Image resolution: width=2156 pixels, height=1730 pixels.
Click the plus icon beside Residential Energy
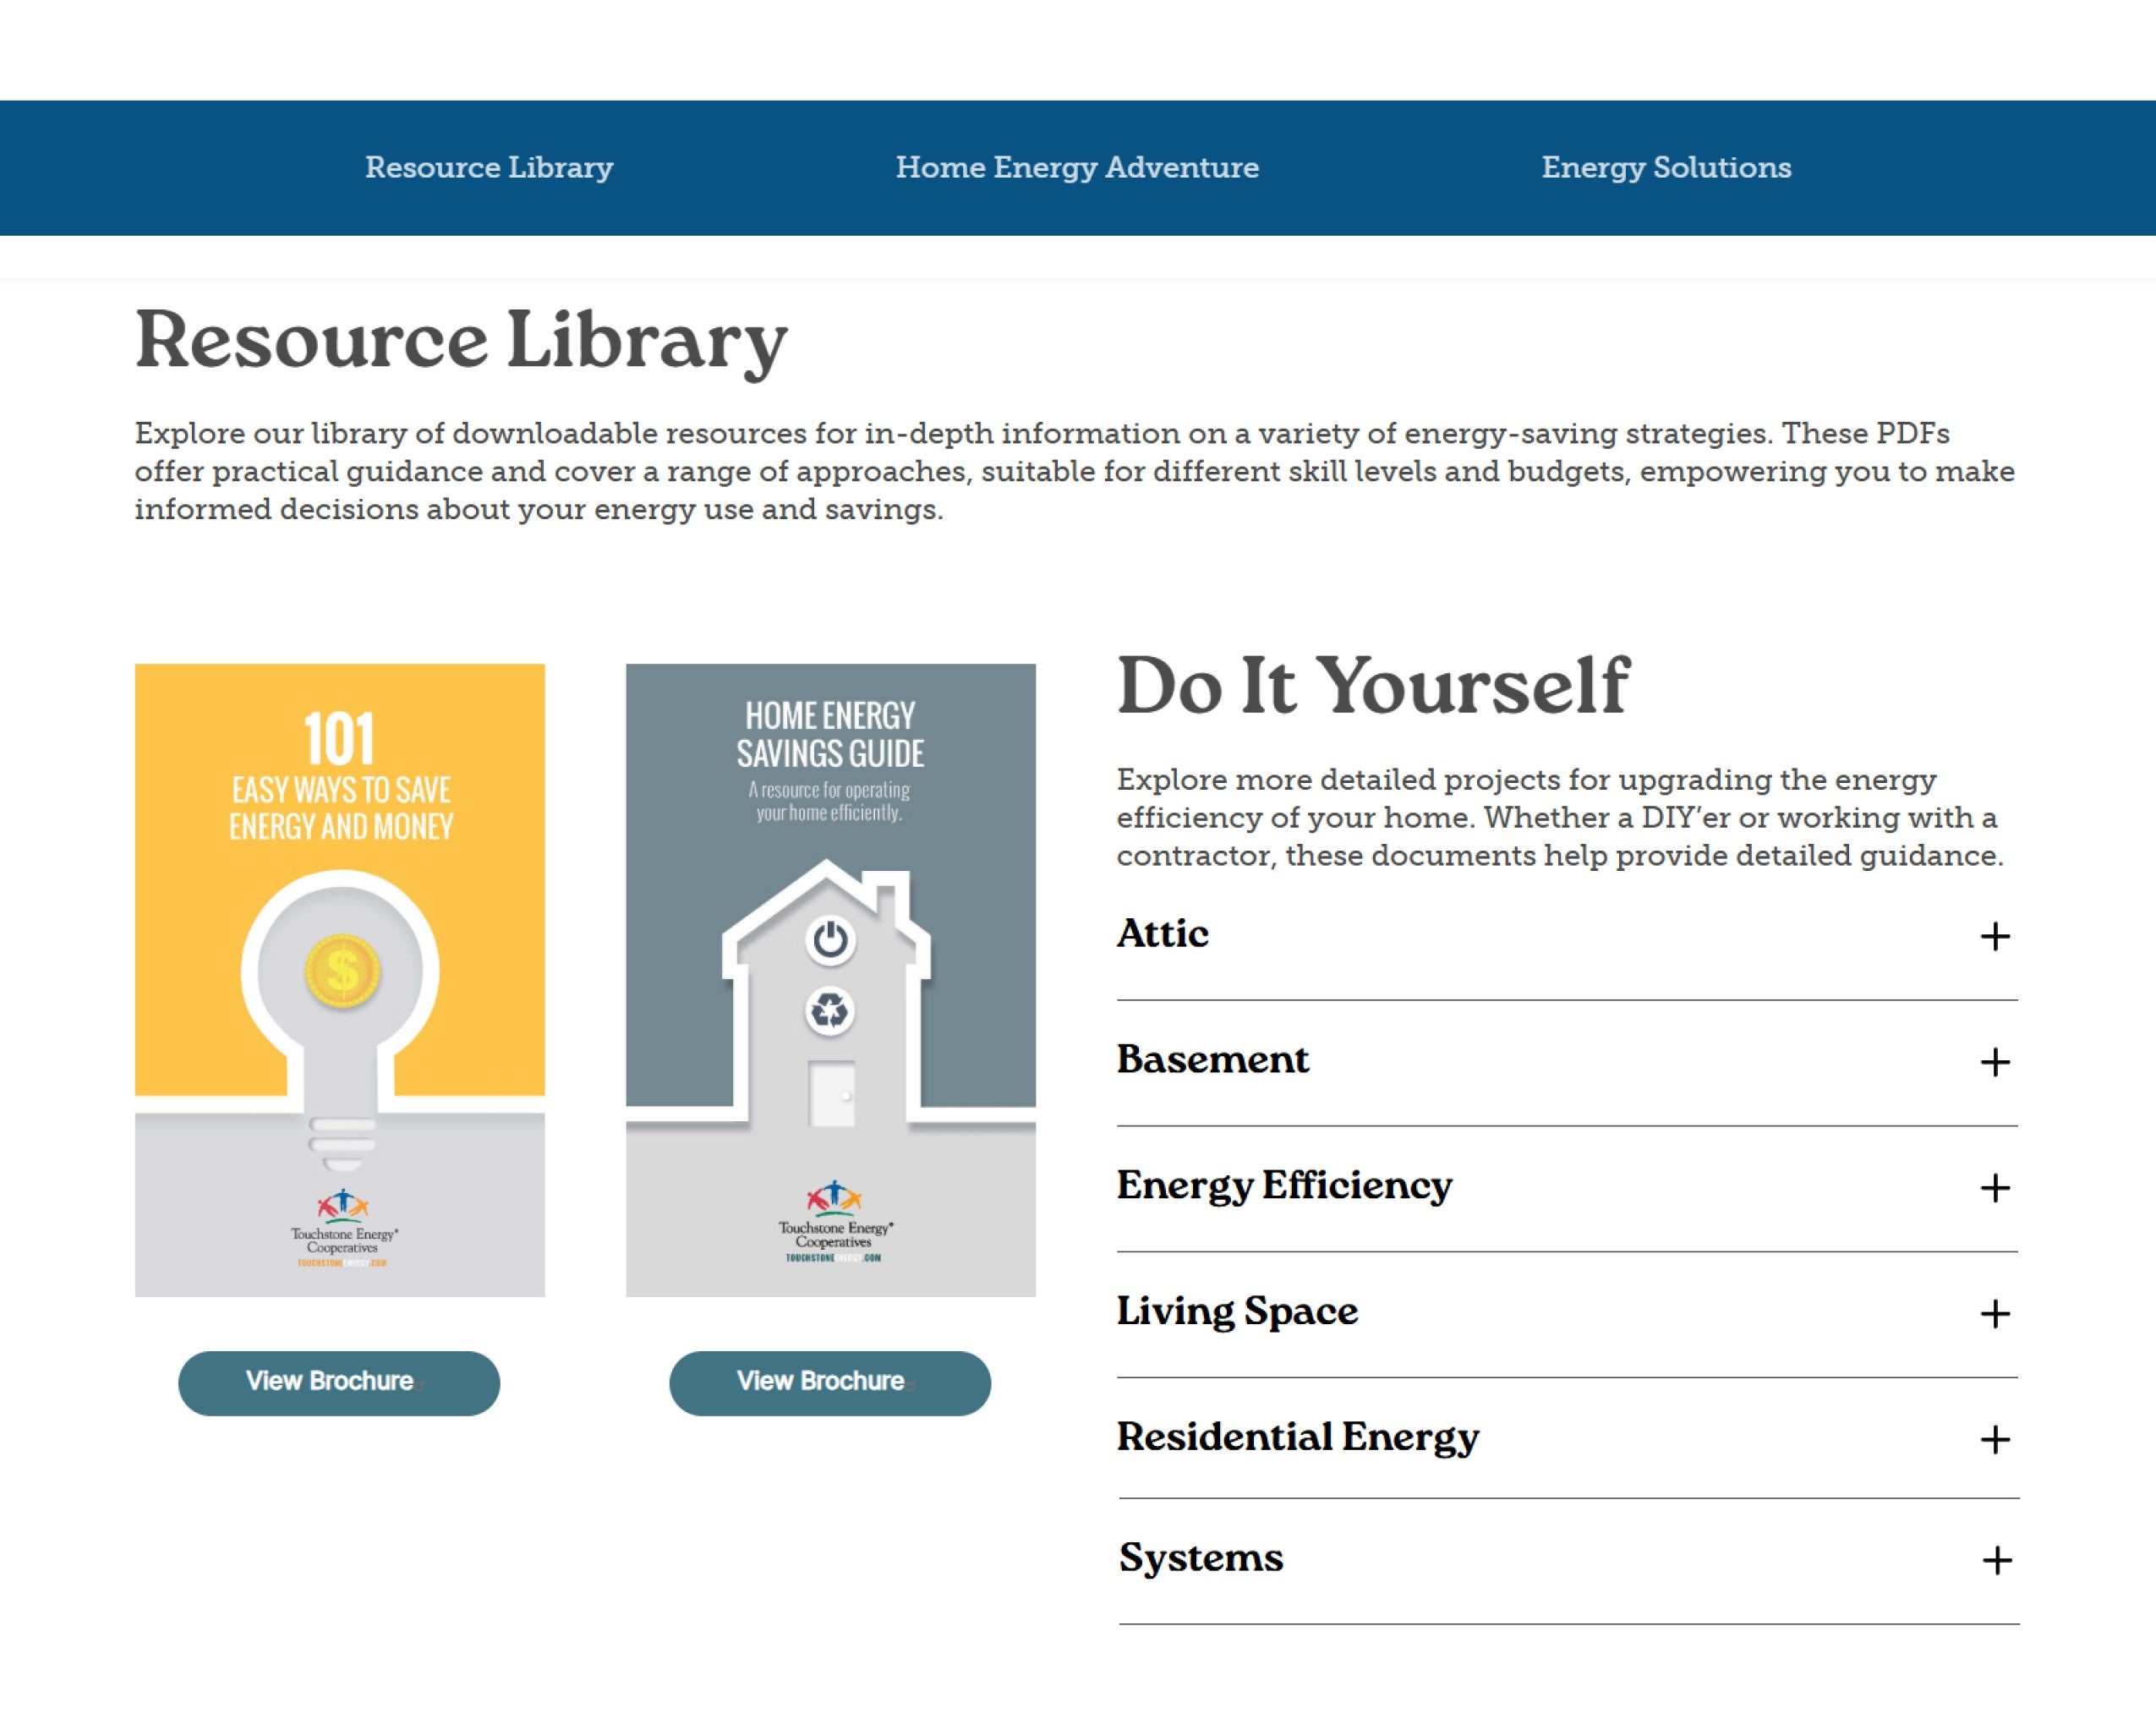click(x=1994, y=1440)
